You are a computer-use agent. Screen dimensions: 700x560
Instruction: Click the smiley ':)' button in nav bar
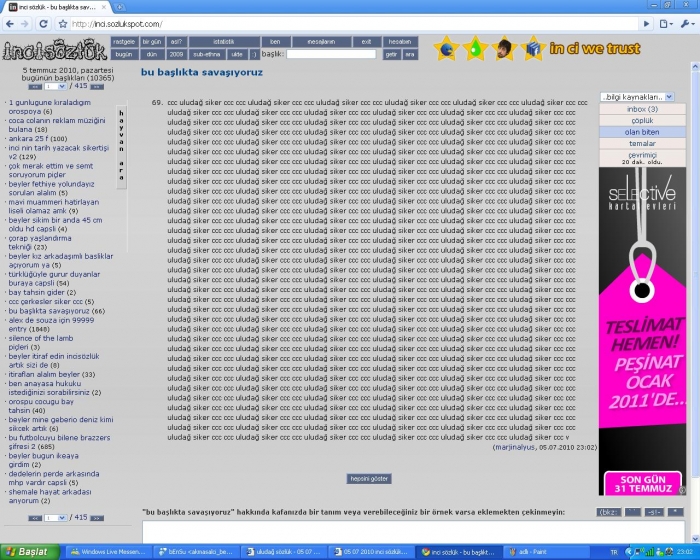coord(254,54)
